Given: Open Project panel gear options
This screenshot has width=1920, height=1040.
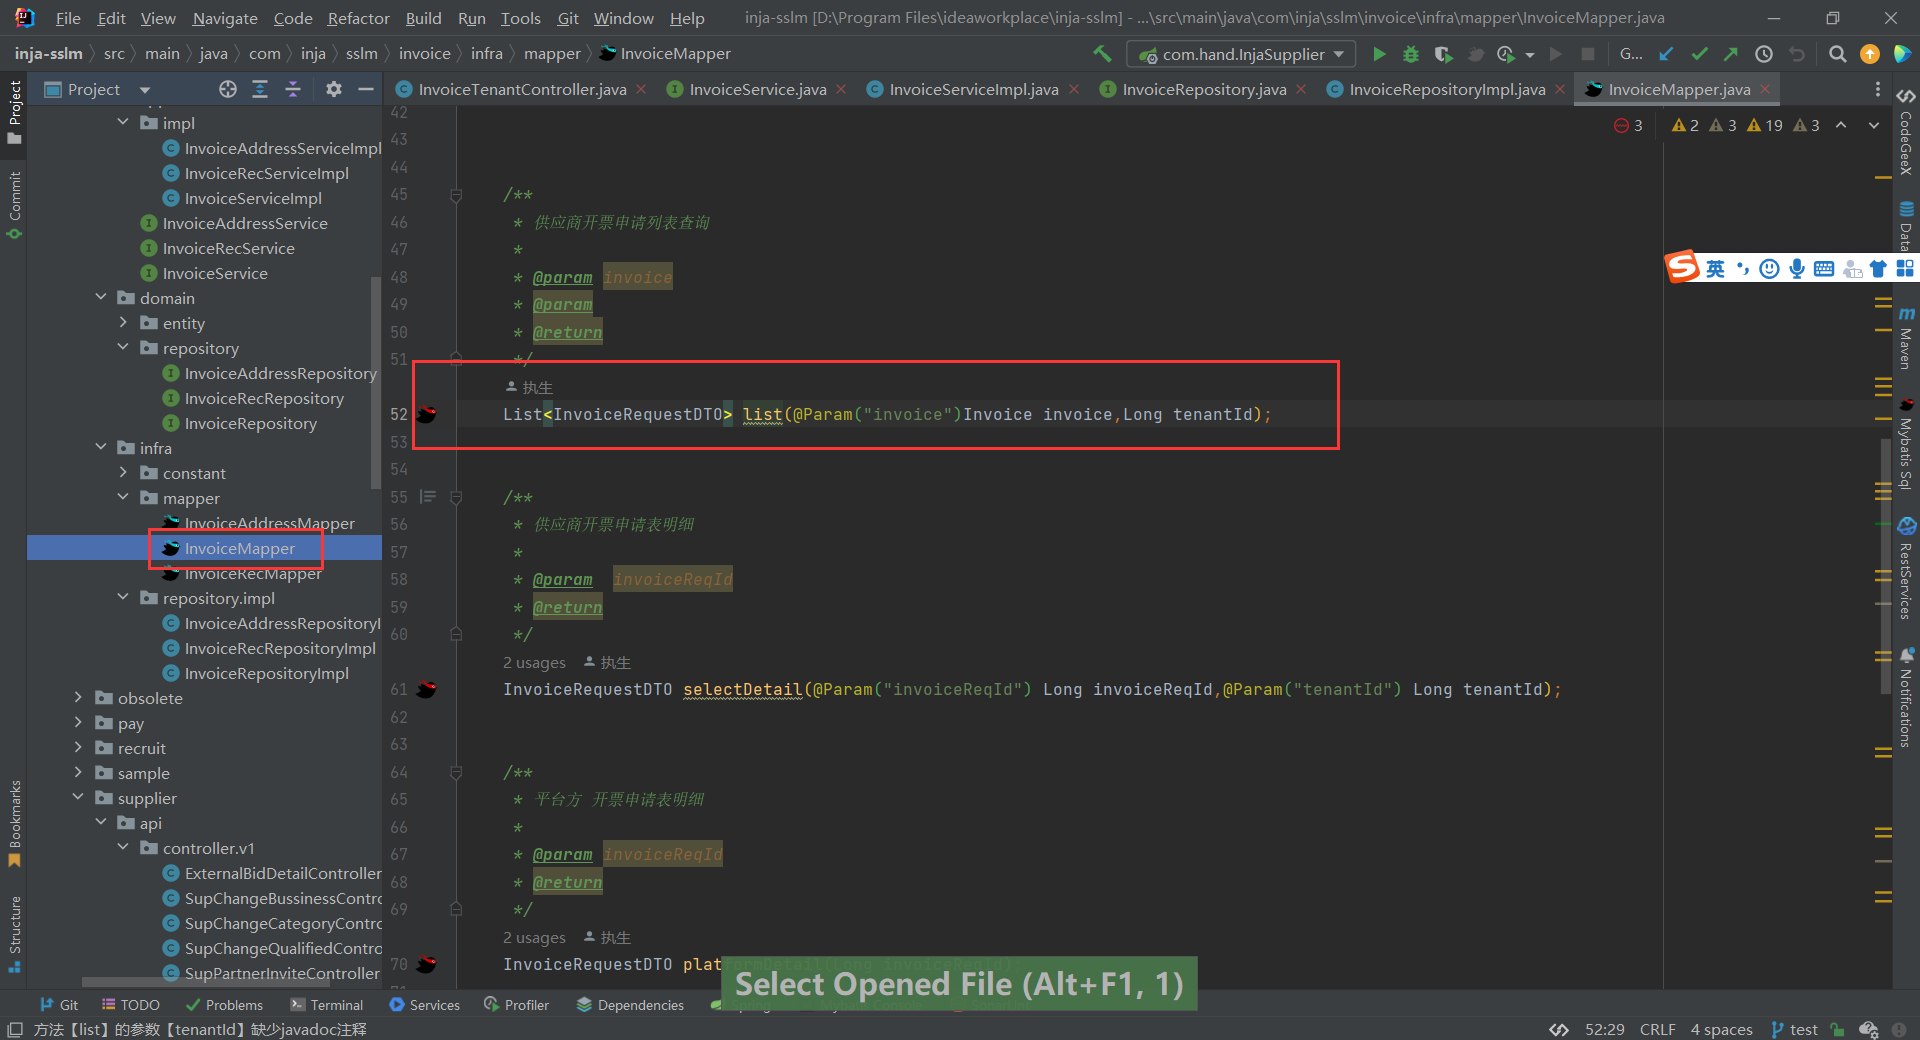Looking at the screenshot, I should pos(334,89).
